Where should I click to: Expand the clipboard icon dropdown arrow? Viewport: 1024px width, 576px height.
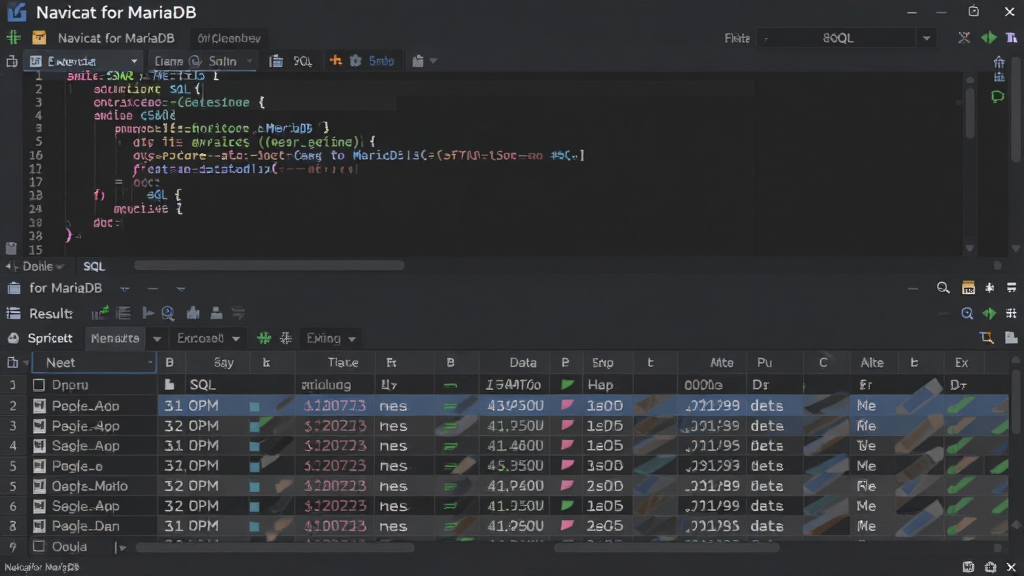click(x=434, y=61)
